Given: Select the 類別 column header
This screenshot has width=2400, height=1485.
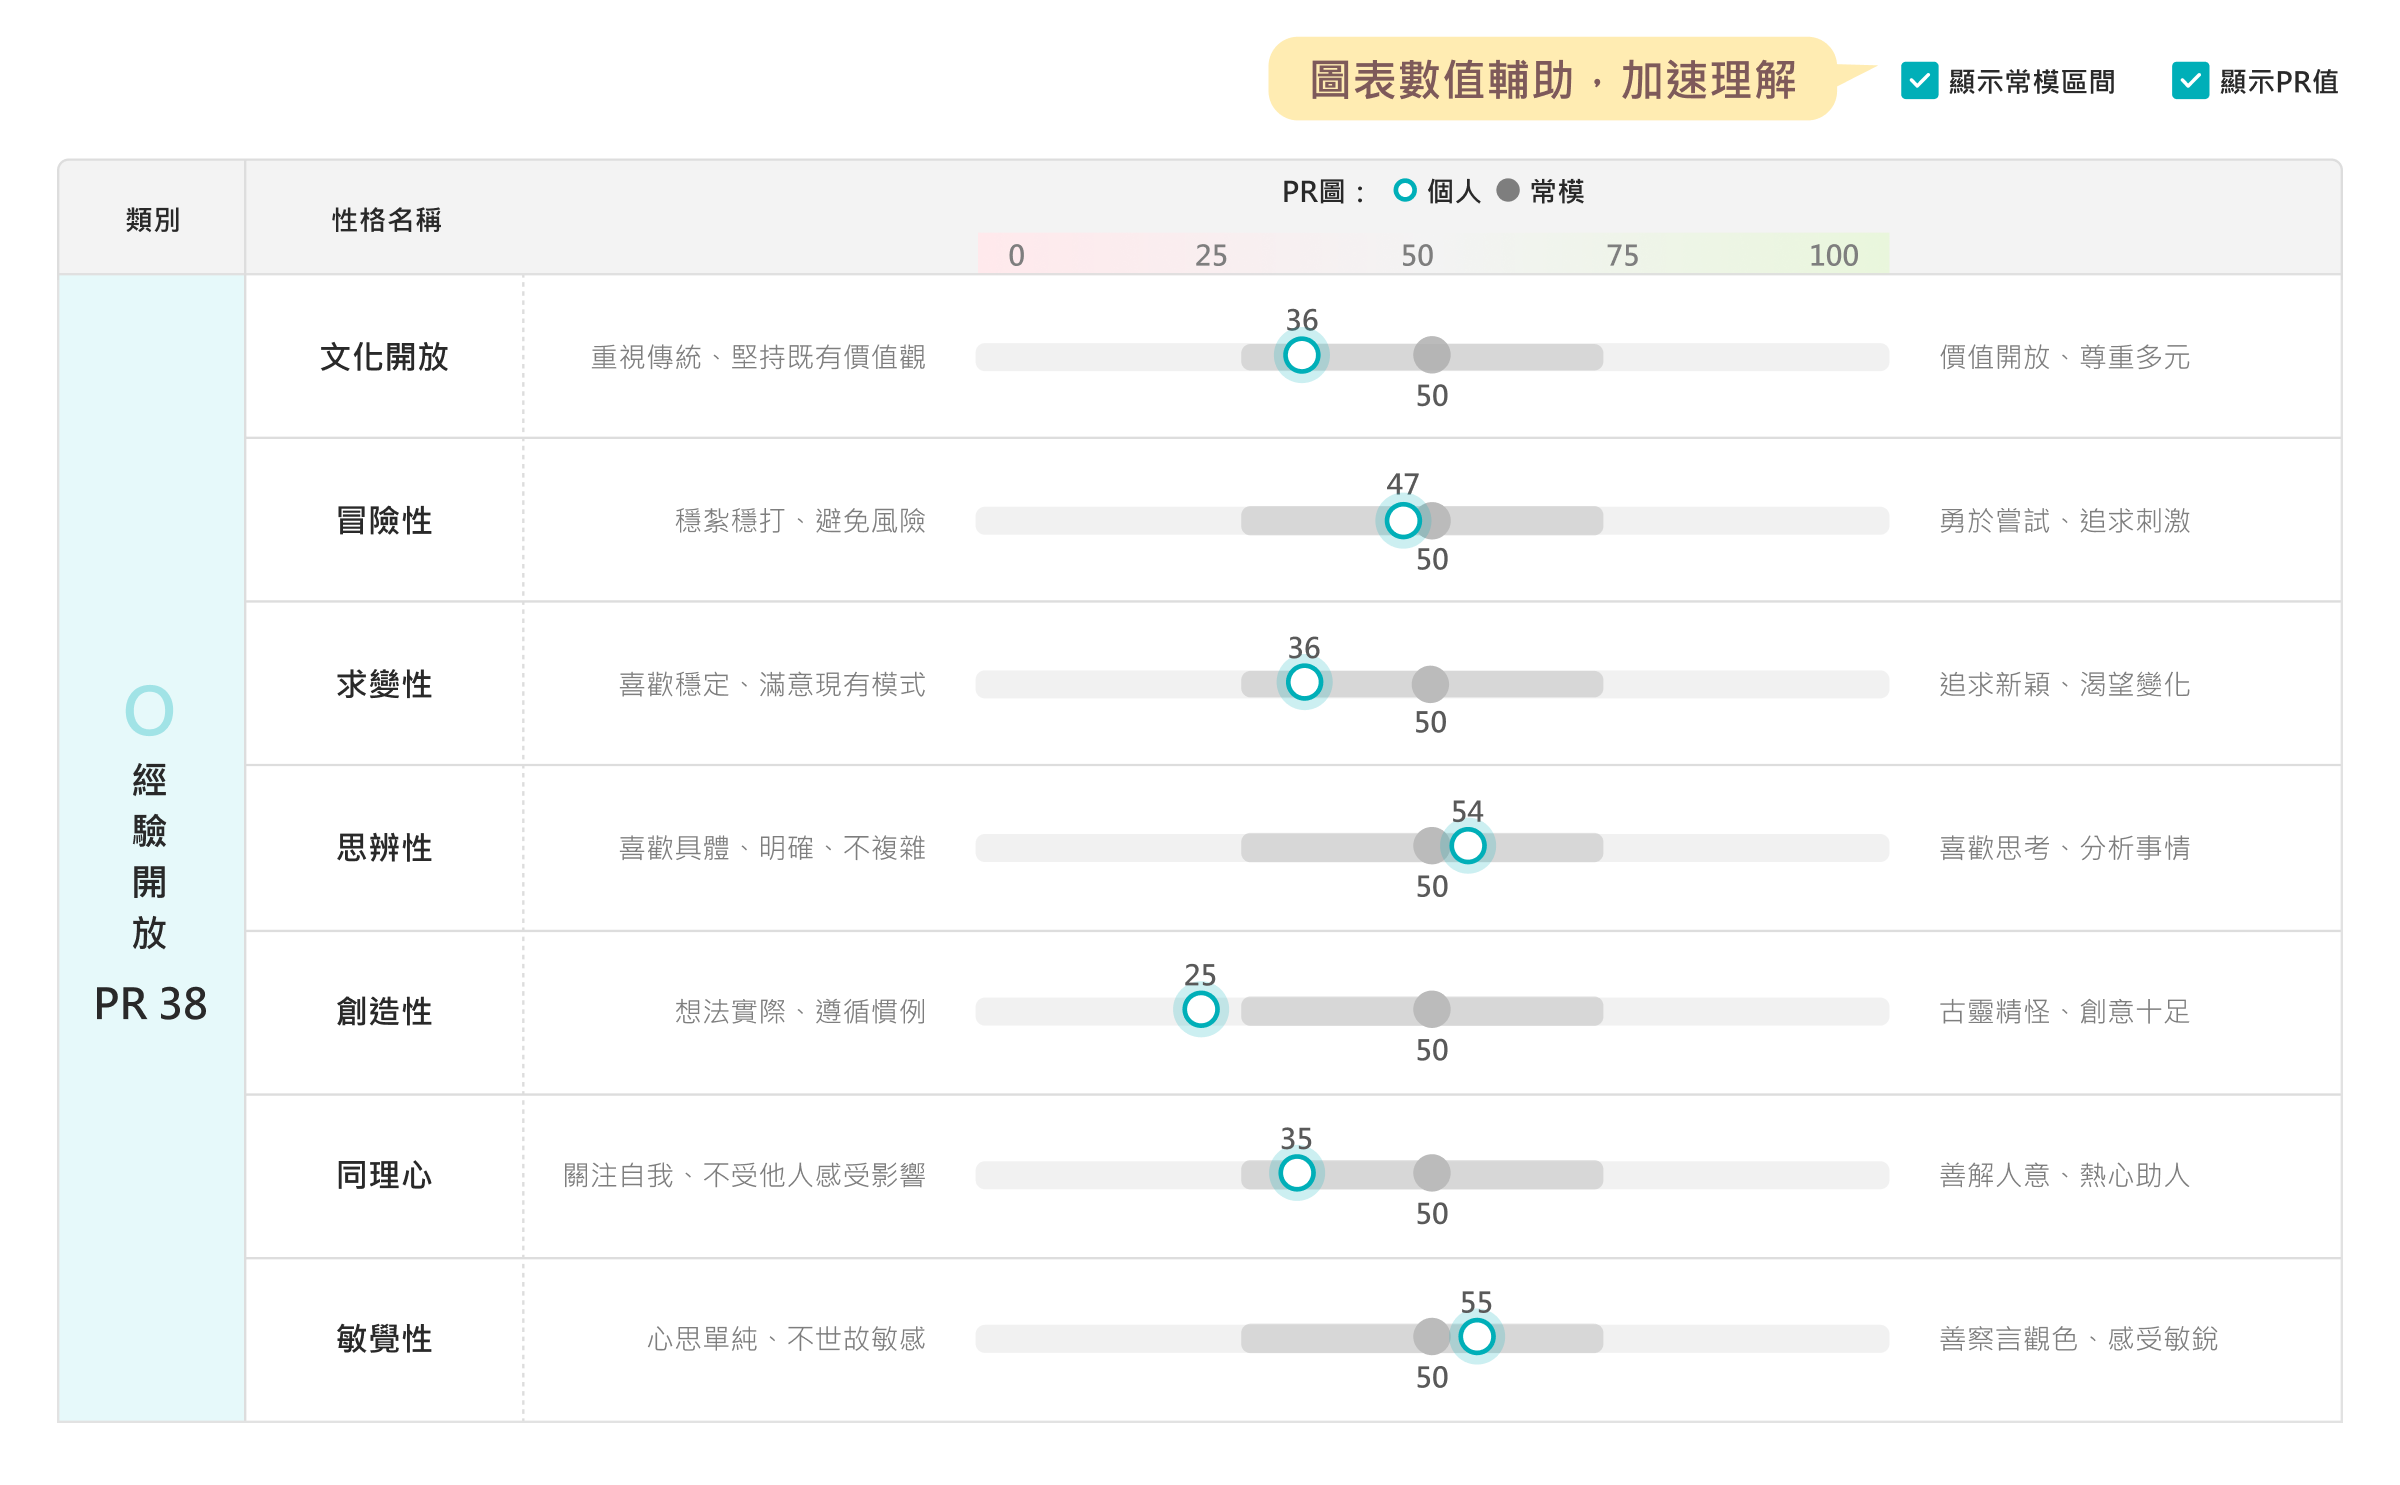Looking at the screenshot, I should [x=152, y=220].
